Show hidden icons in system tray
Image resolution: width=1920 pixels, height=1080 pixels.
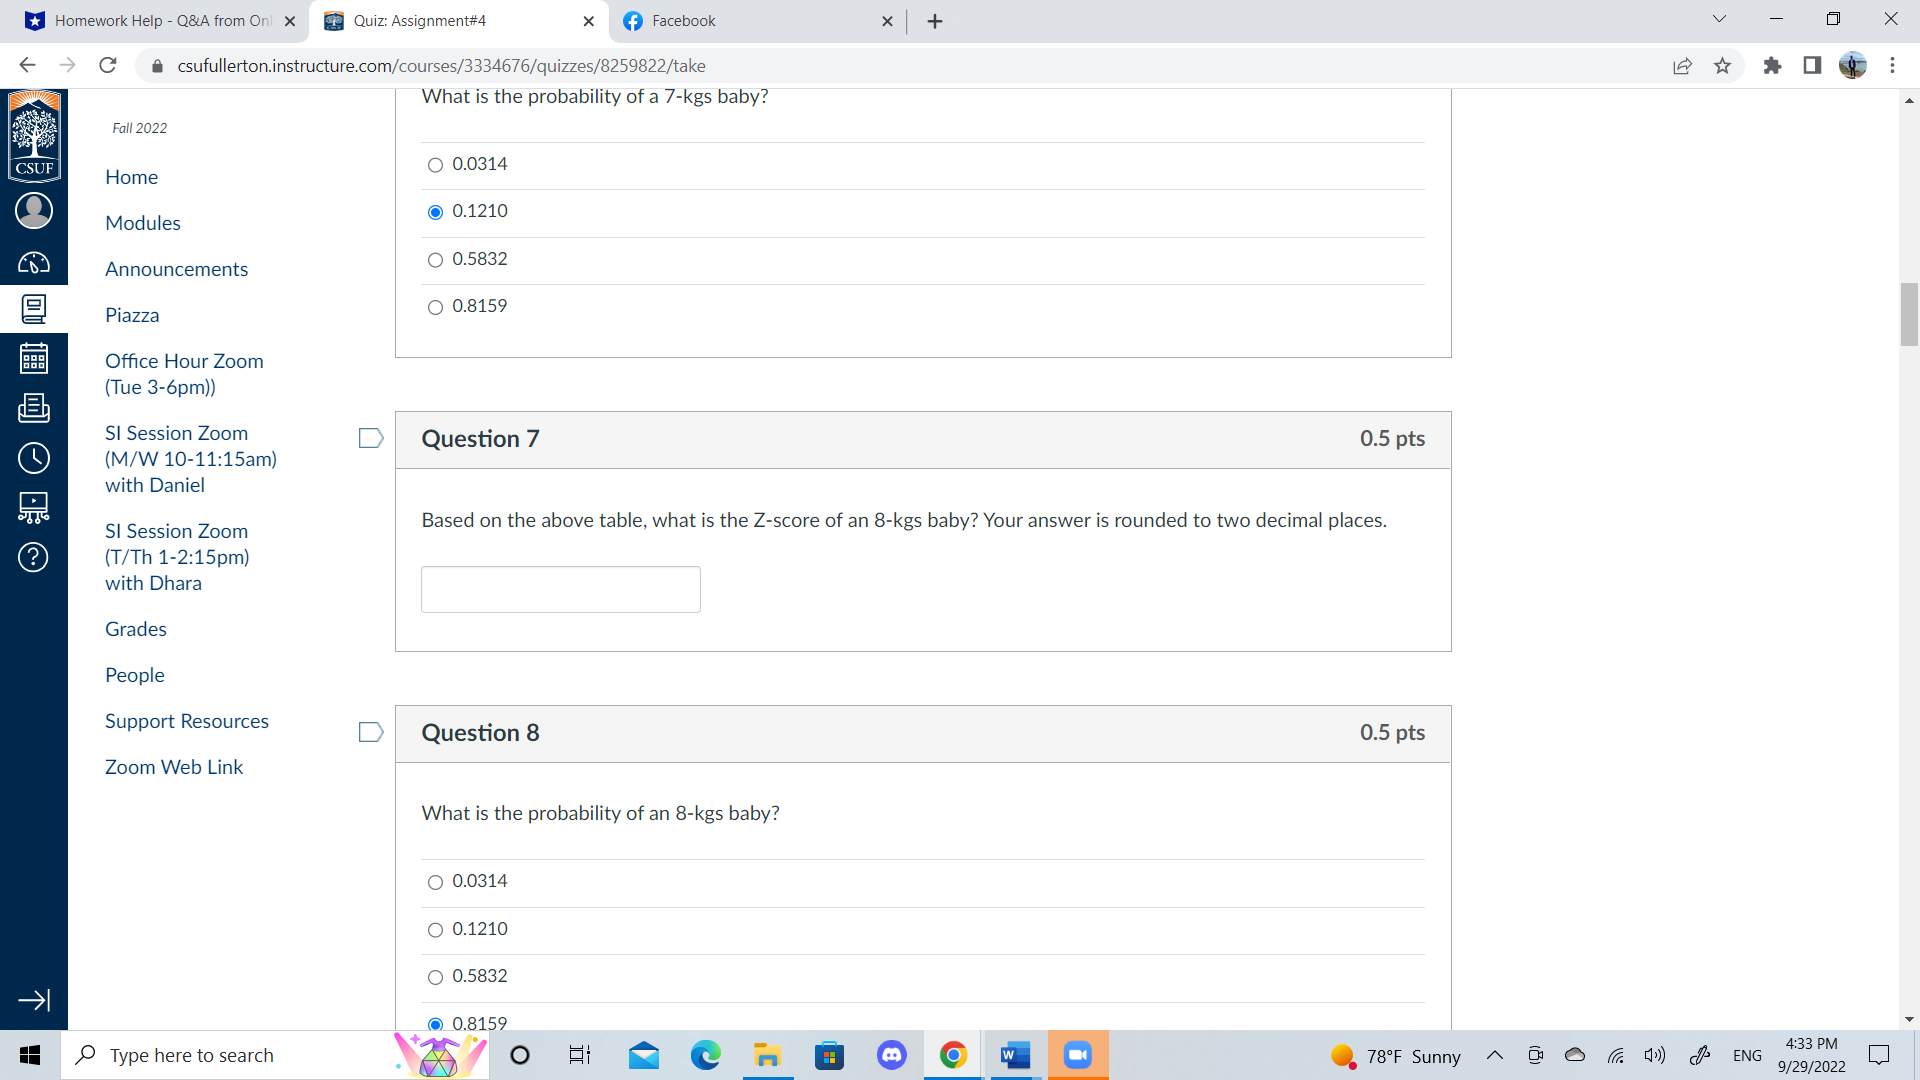1495,1055
